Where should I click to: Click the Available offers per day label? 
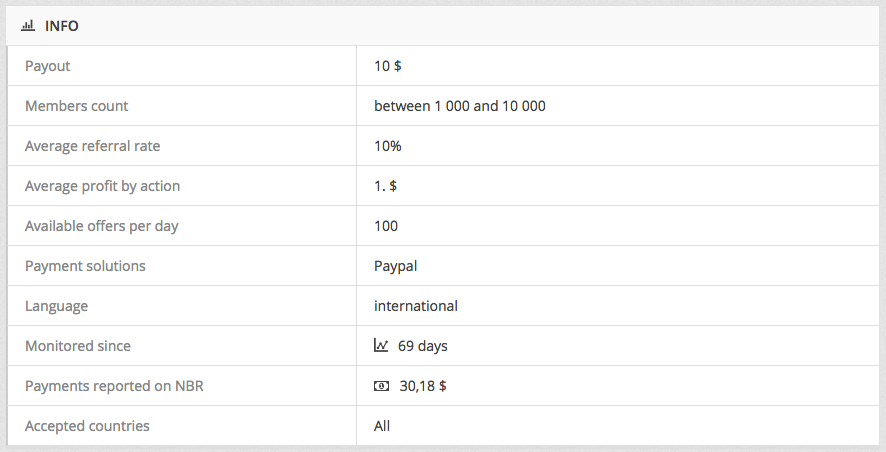[102, 226]
